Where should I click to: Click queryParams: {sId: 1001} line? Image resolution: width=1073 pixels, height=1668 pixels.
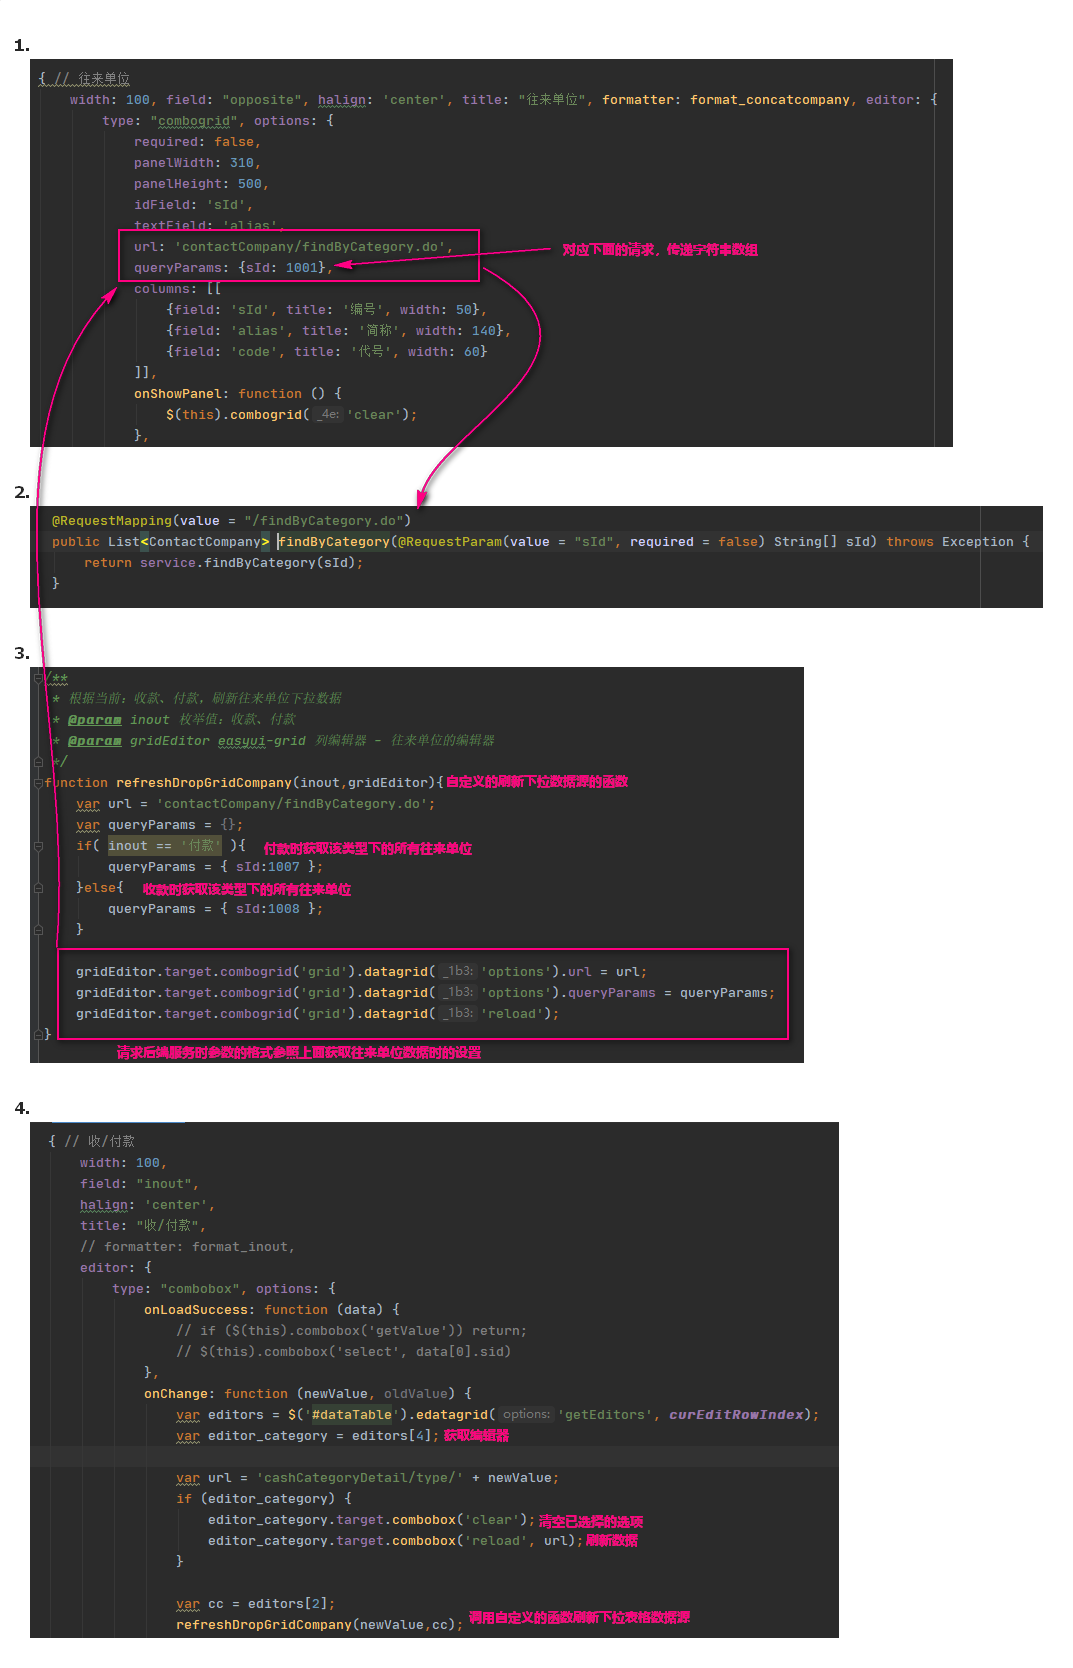pos(233,267)
